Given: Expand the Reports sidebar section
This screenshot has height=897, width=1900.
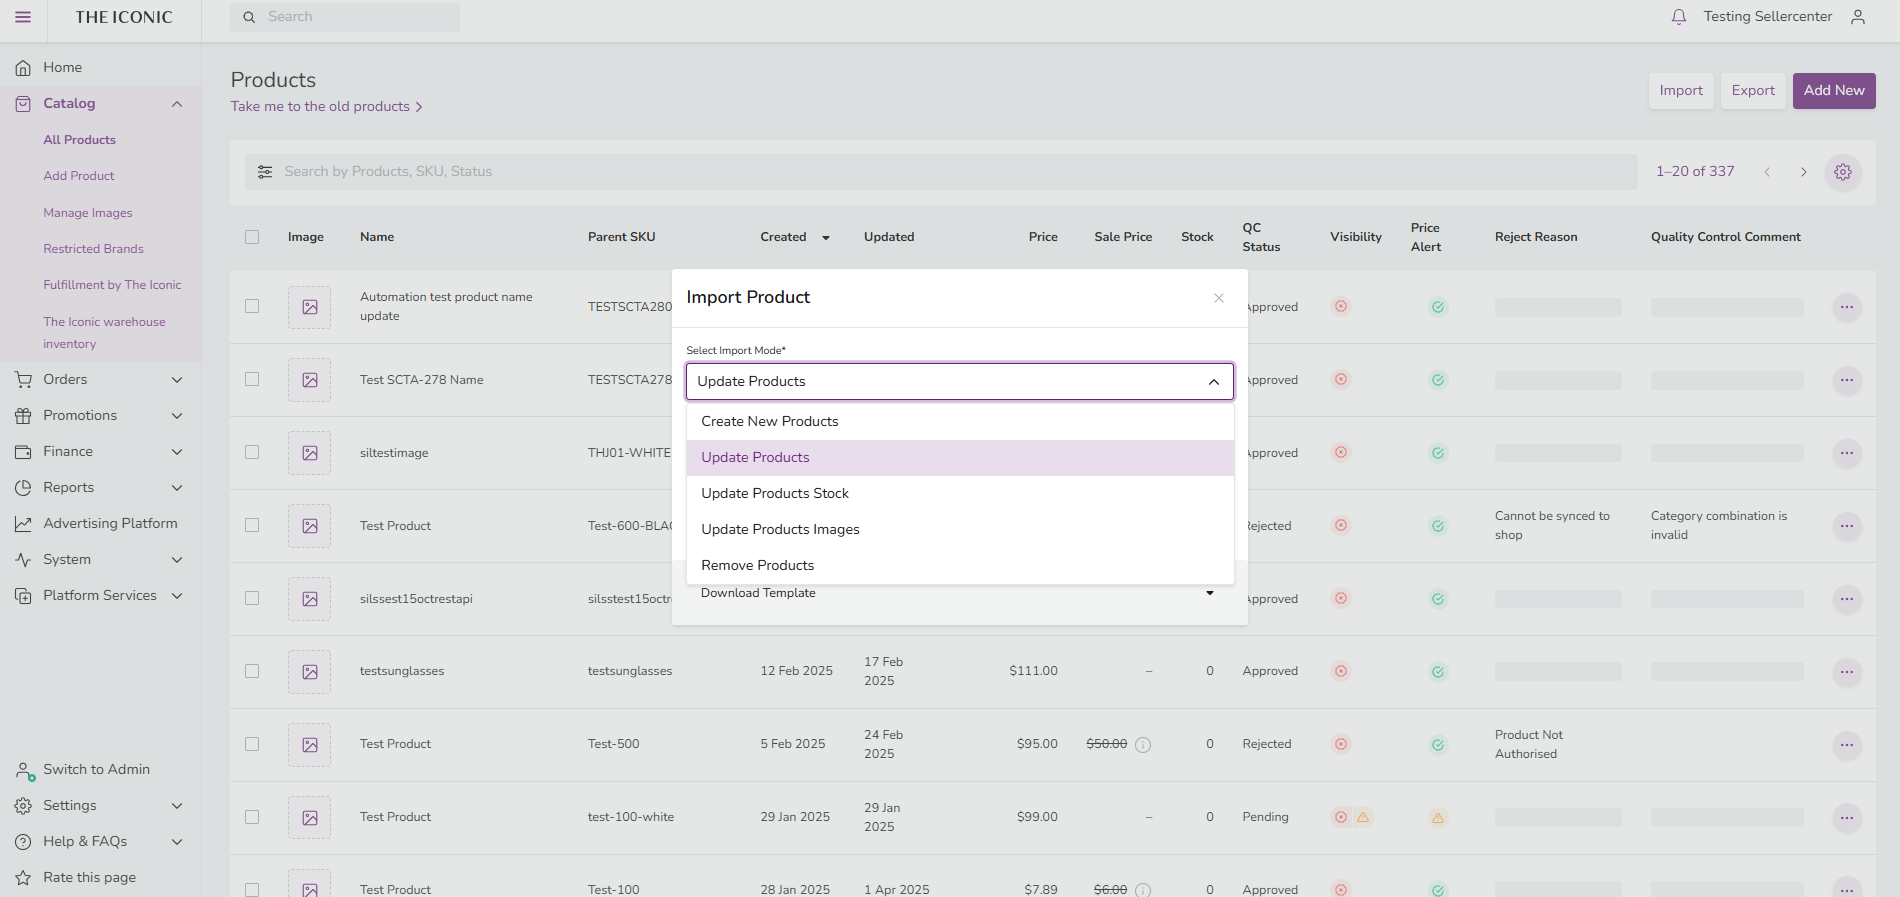Looking at the screenshot, I should (x=177, y=488).
